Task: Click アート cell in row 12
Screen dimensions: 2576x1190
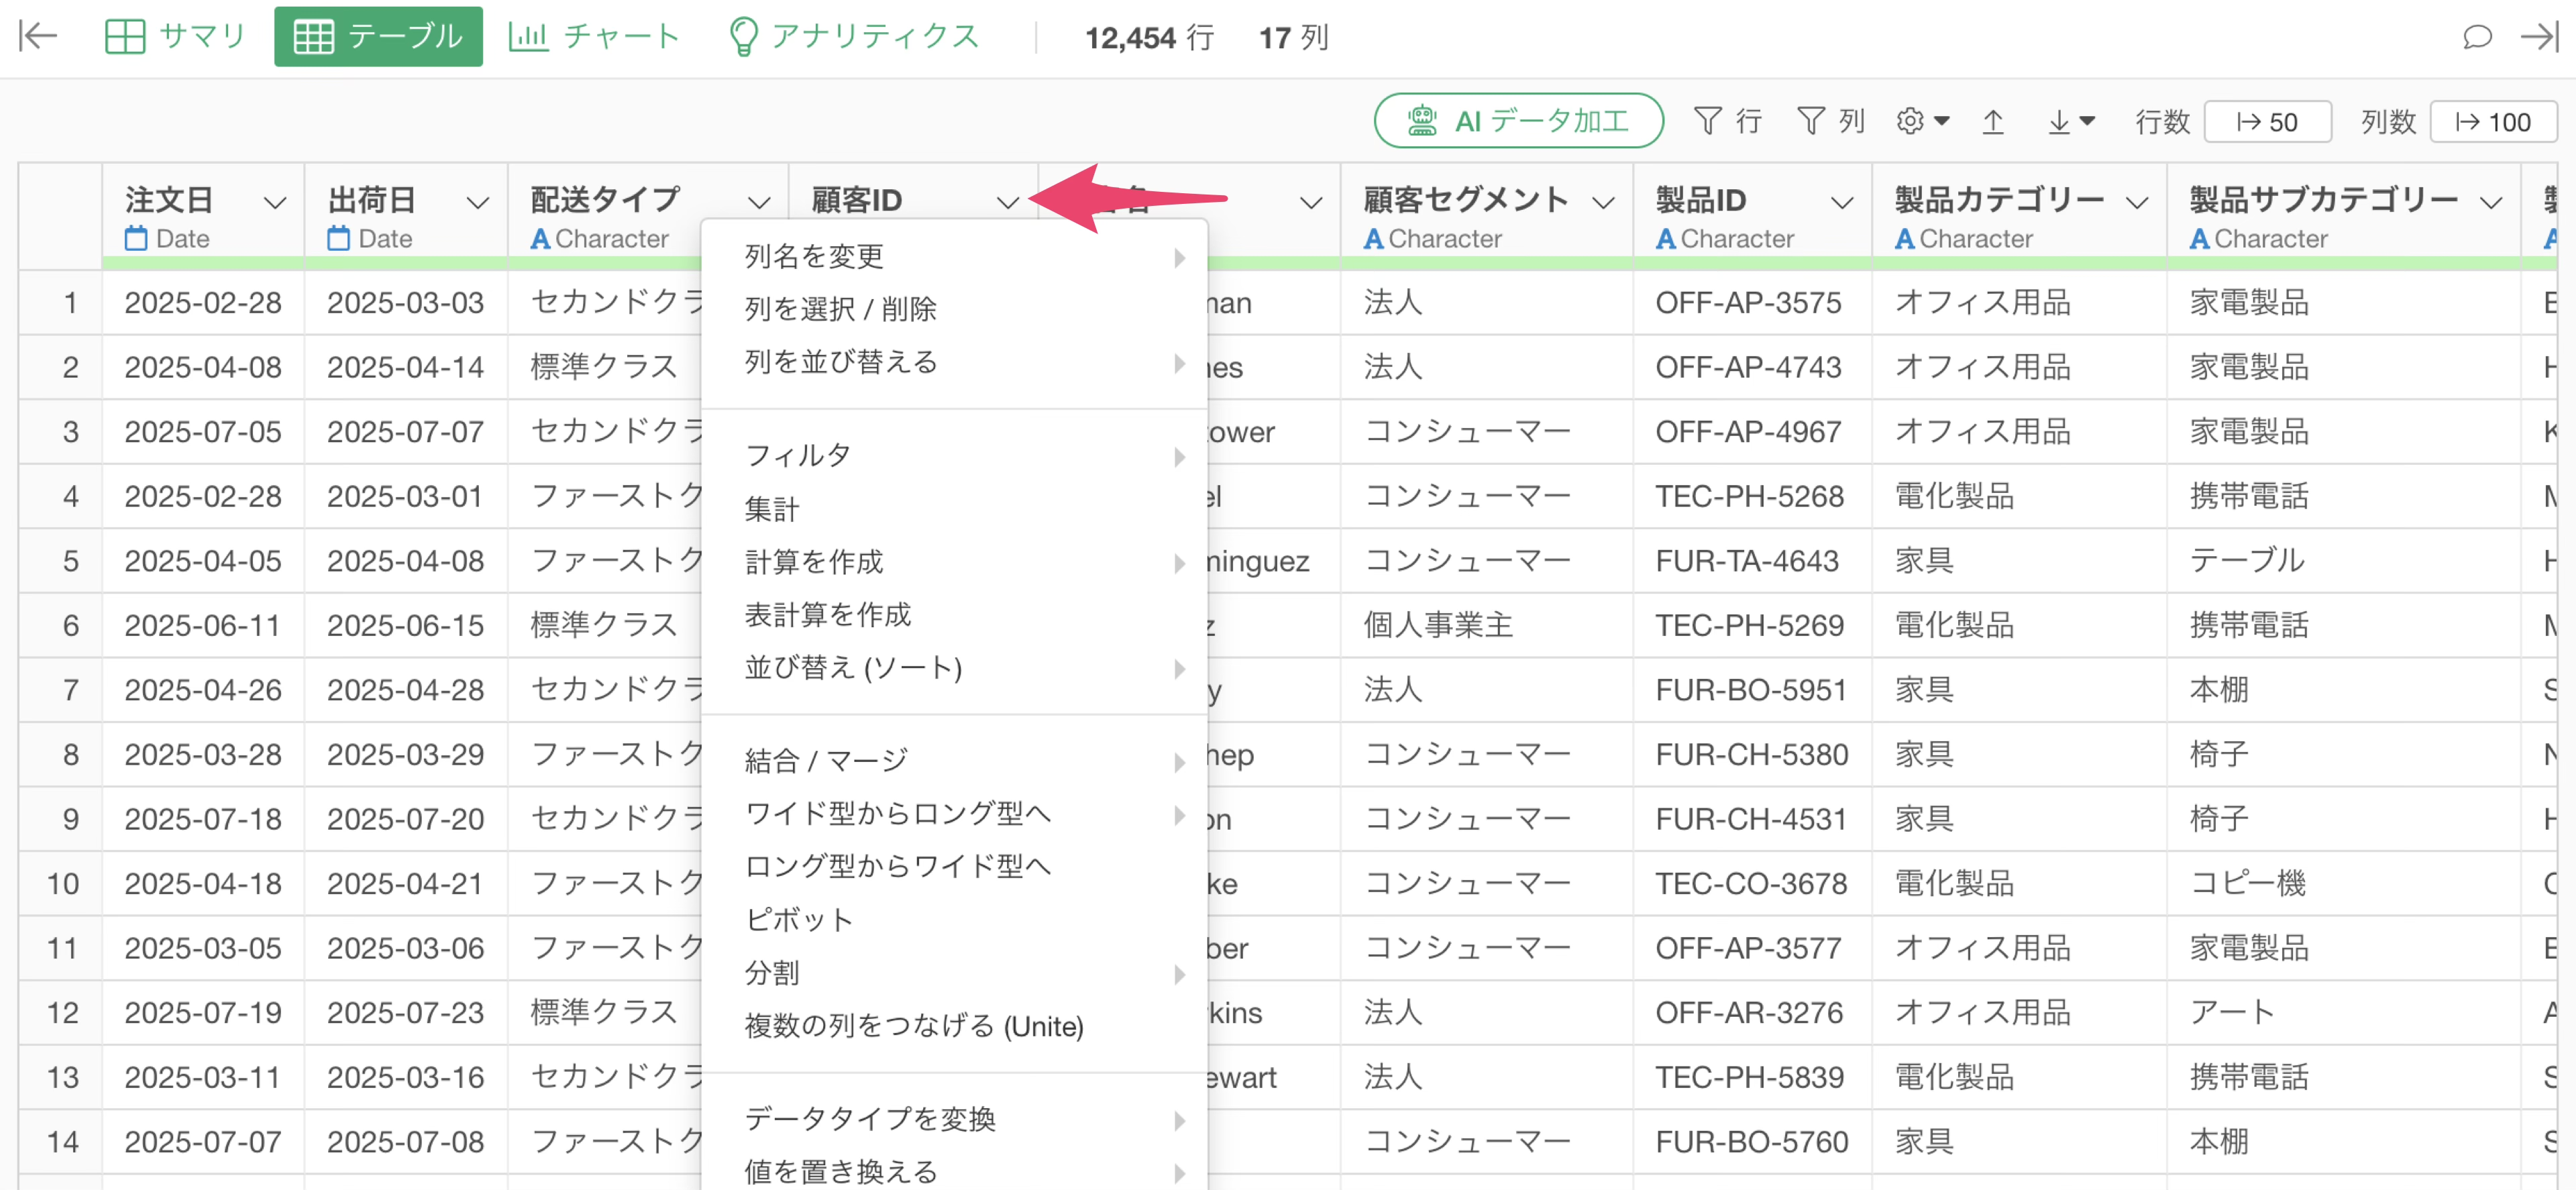Action: tap(2343, 1013)
